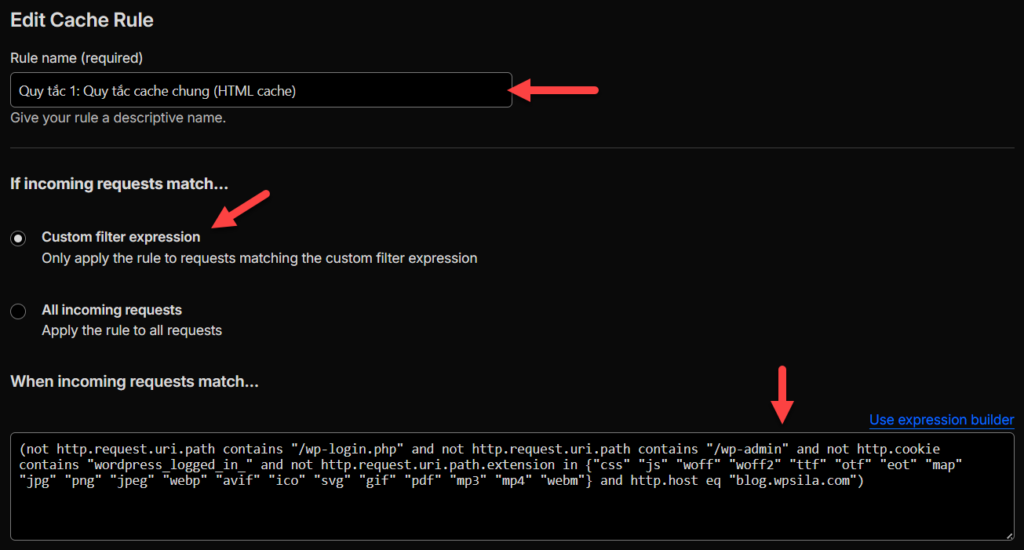
Task: Click the Rule name input field
Action: (260, 90)
